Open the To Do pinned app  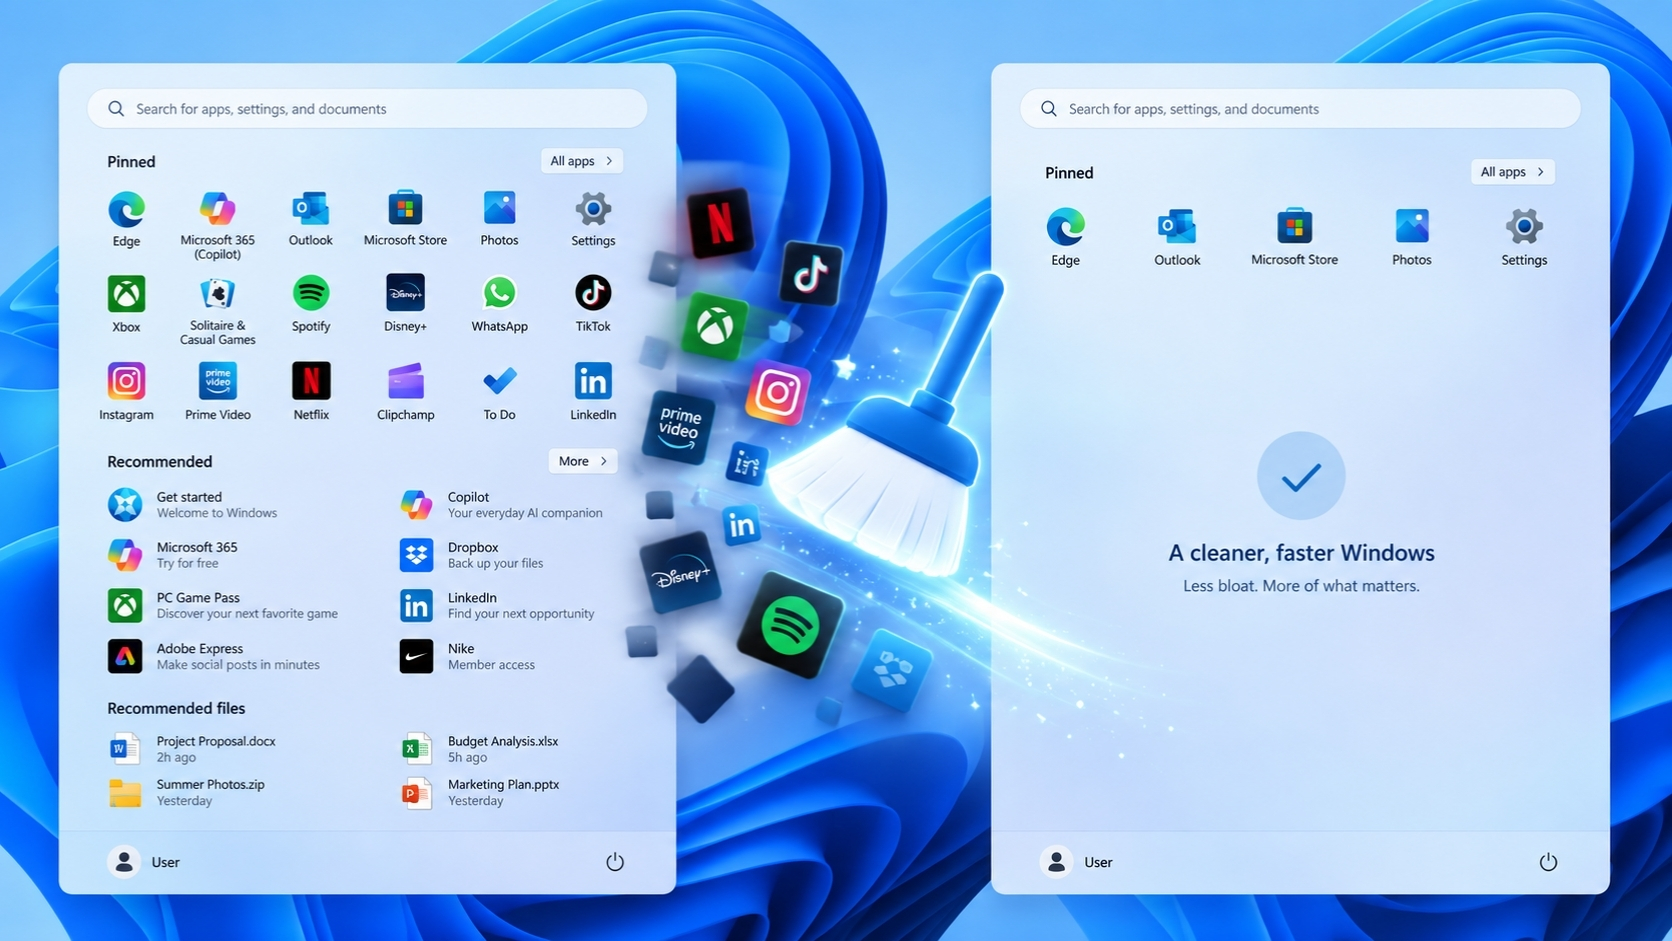[499, 392]
